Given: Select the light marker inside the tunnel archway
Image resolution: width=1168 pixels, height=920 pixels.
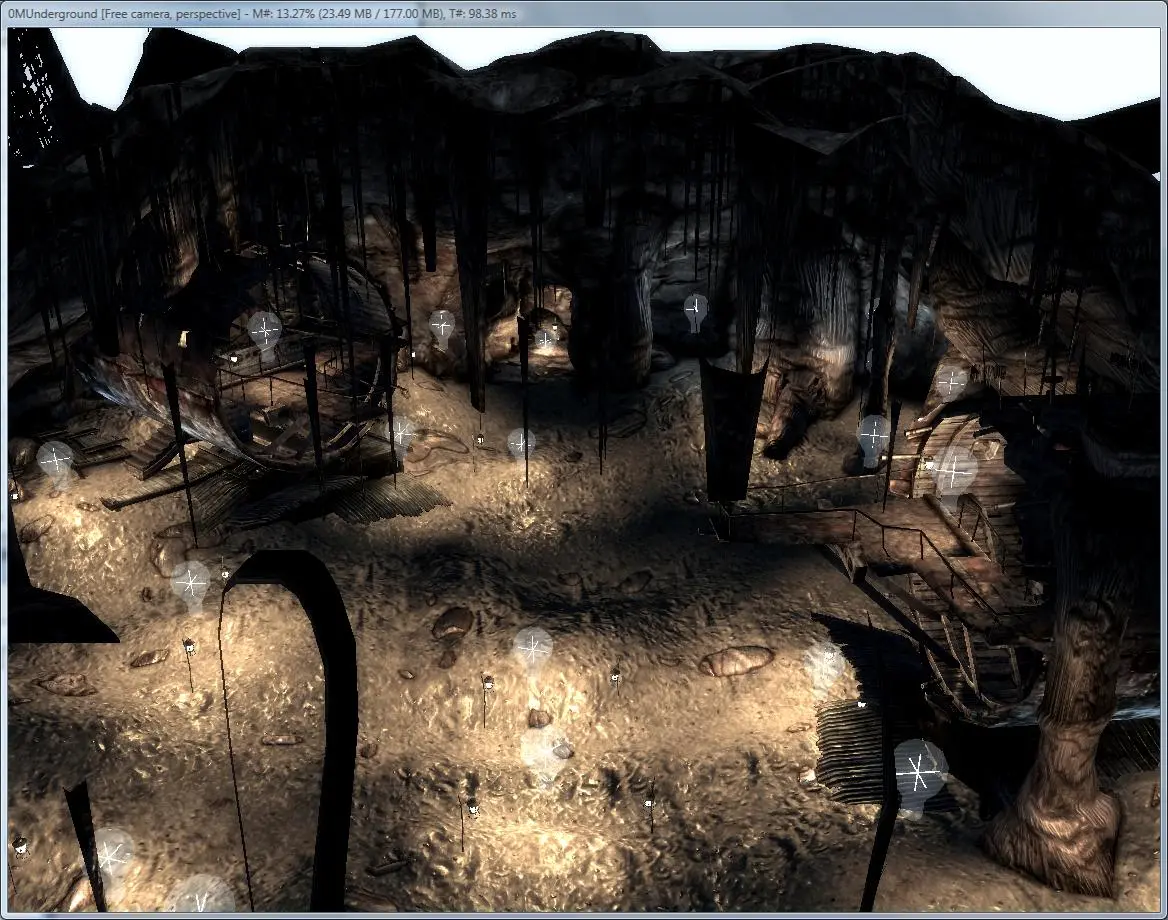Looking at the screenshot, I should [x=545, y=341].
